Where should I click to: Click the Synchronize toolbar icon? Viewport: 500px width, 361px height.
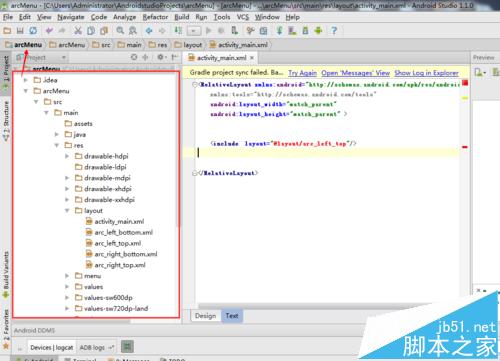tap(33, 31)
